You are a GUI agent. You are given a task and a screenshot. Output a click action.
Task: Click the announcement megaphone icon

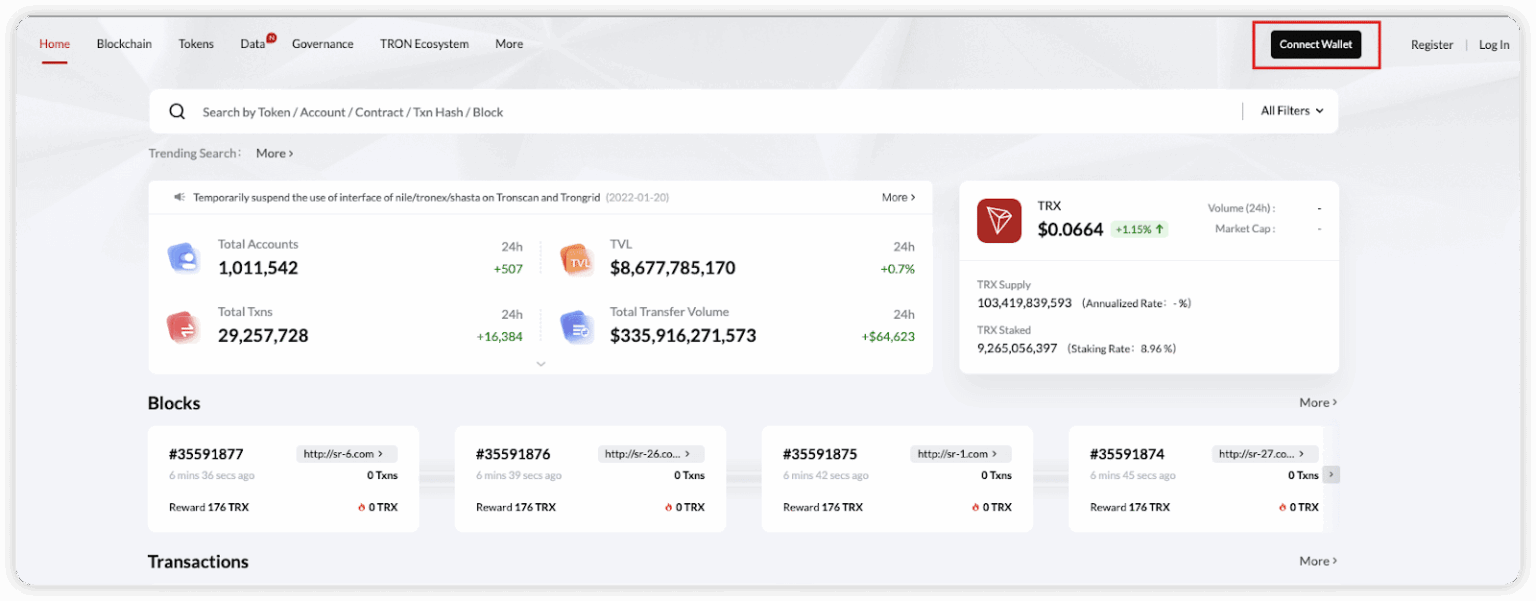179,197
